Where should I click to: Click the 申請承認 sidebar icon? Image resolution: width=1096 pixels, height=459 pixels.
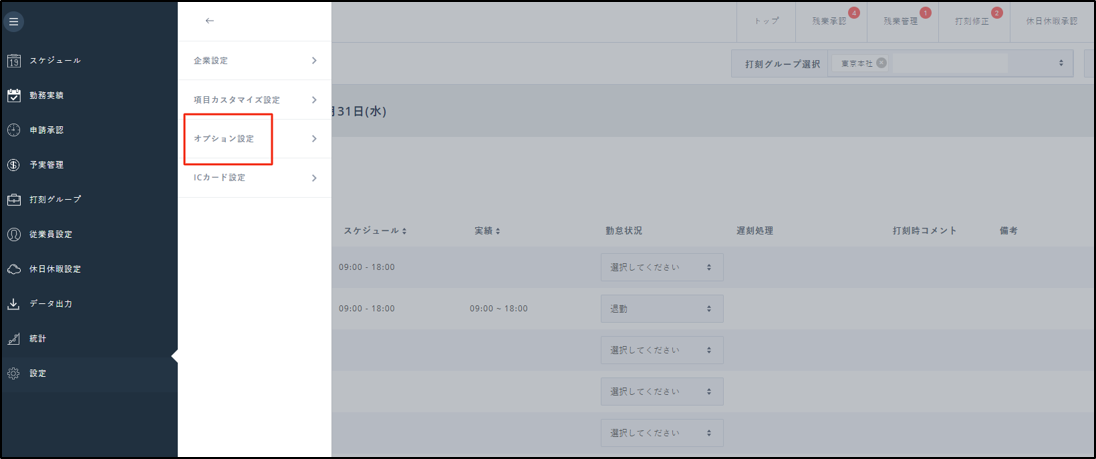[14, 130]
